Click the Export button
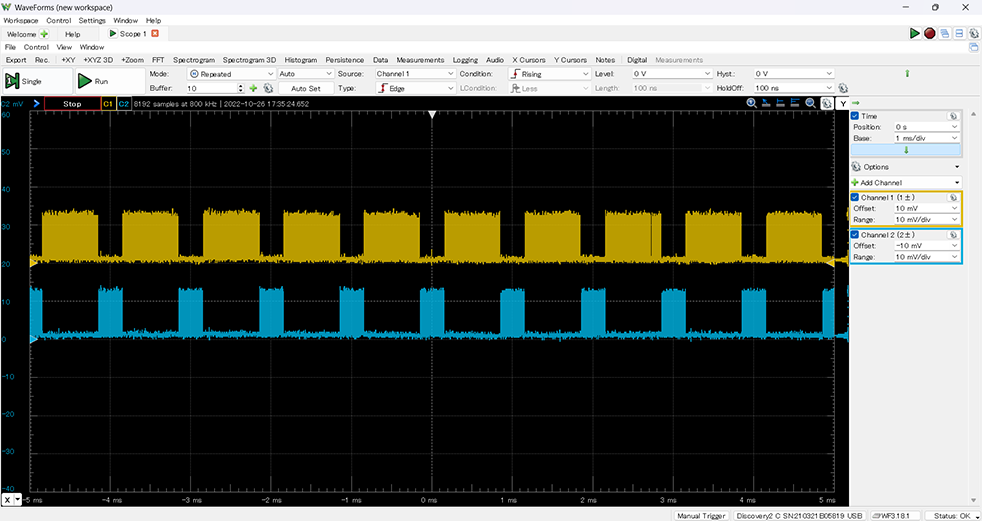The height and width of the screenshot is (521, 982). tap(16, 60)
